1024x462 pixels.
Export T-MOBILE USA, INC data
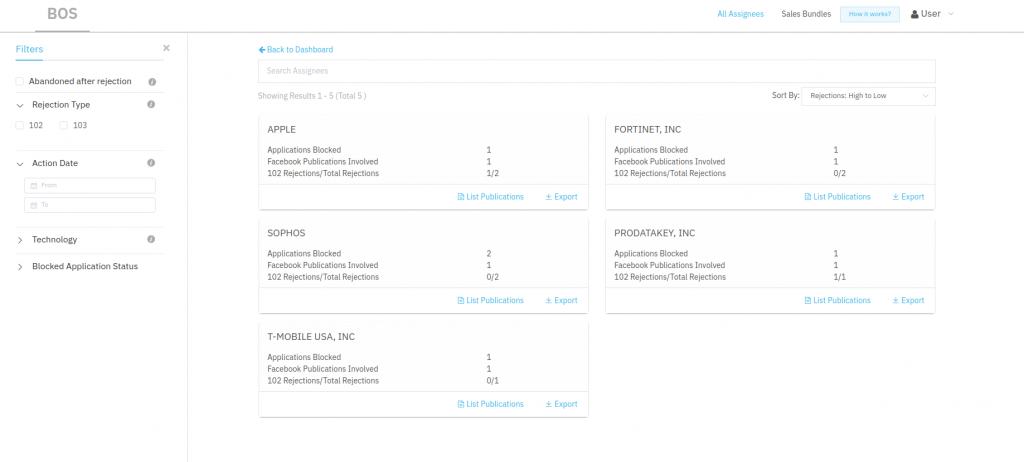[x=562, y=404]
